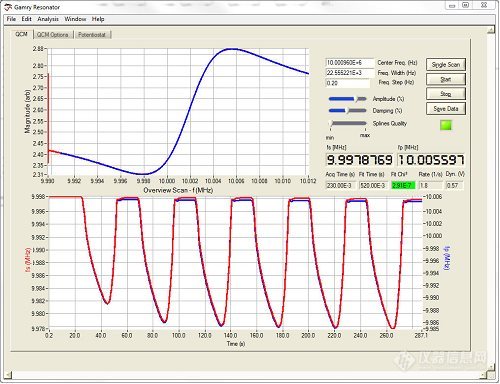Click the Start button
The width and height of the screenshot is (500, 384).
(446, 79)
